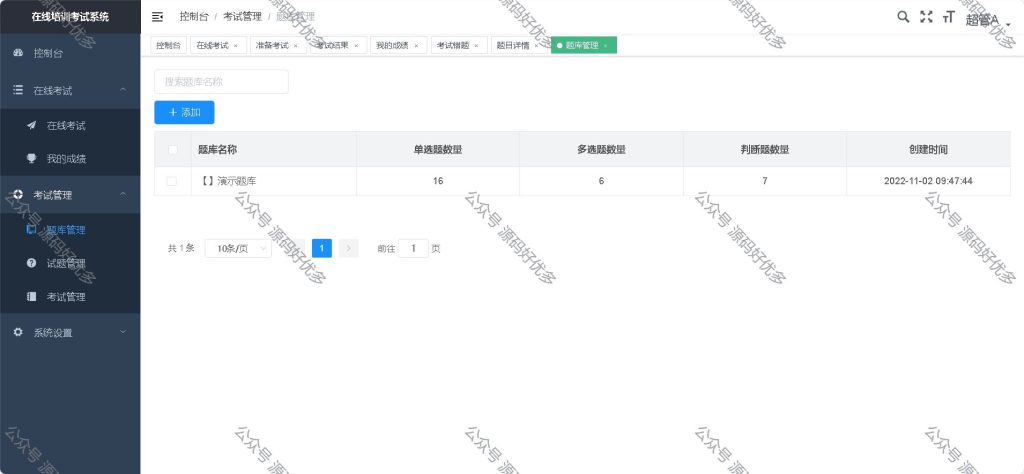Toggle the select-all checkbox in table header
This screenshot has height=474, width=1024.
point(172,150)
